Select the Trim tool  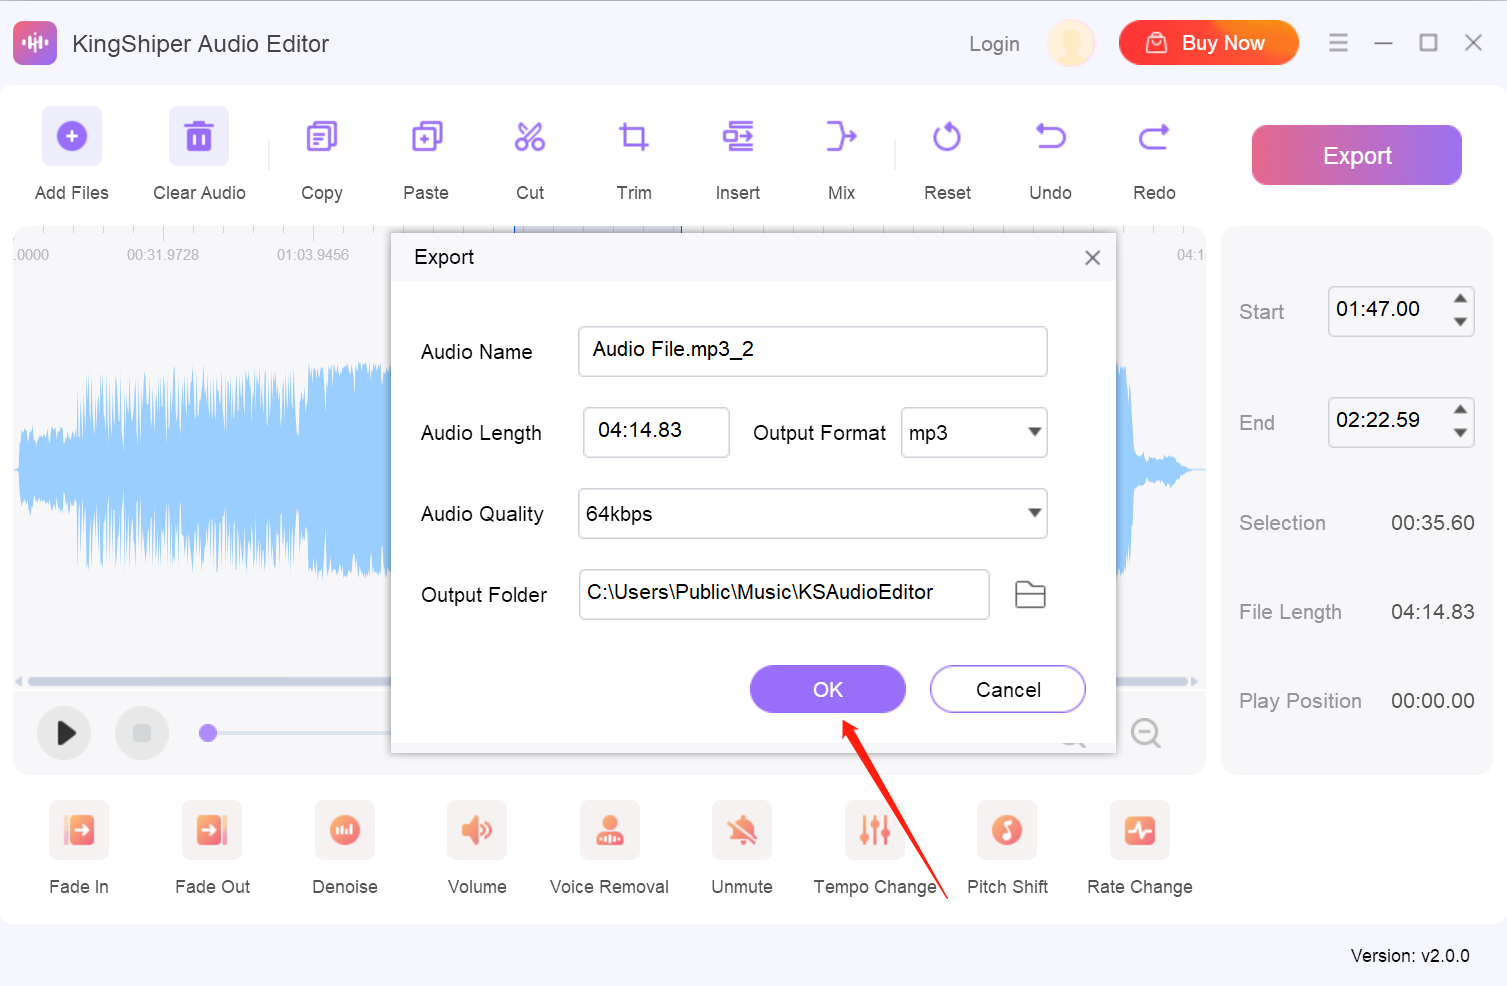(x=634, y=136)
